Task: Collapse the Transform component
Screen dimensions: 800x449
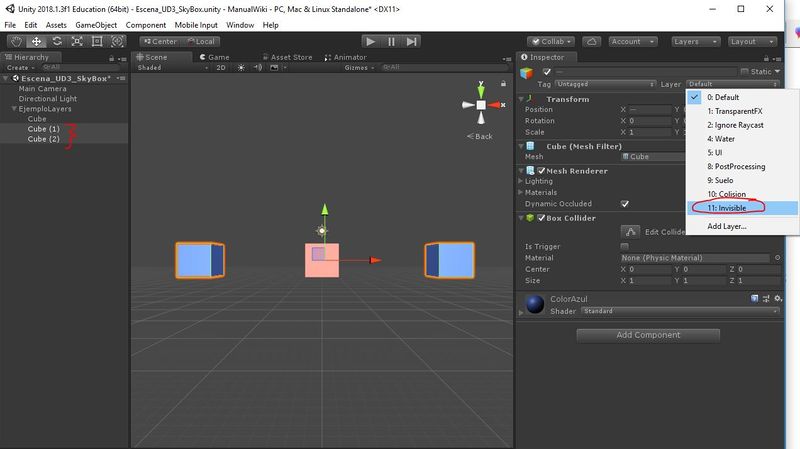Action: 521,99
